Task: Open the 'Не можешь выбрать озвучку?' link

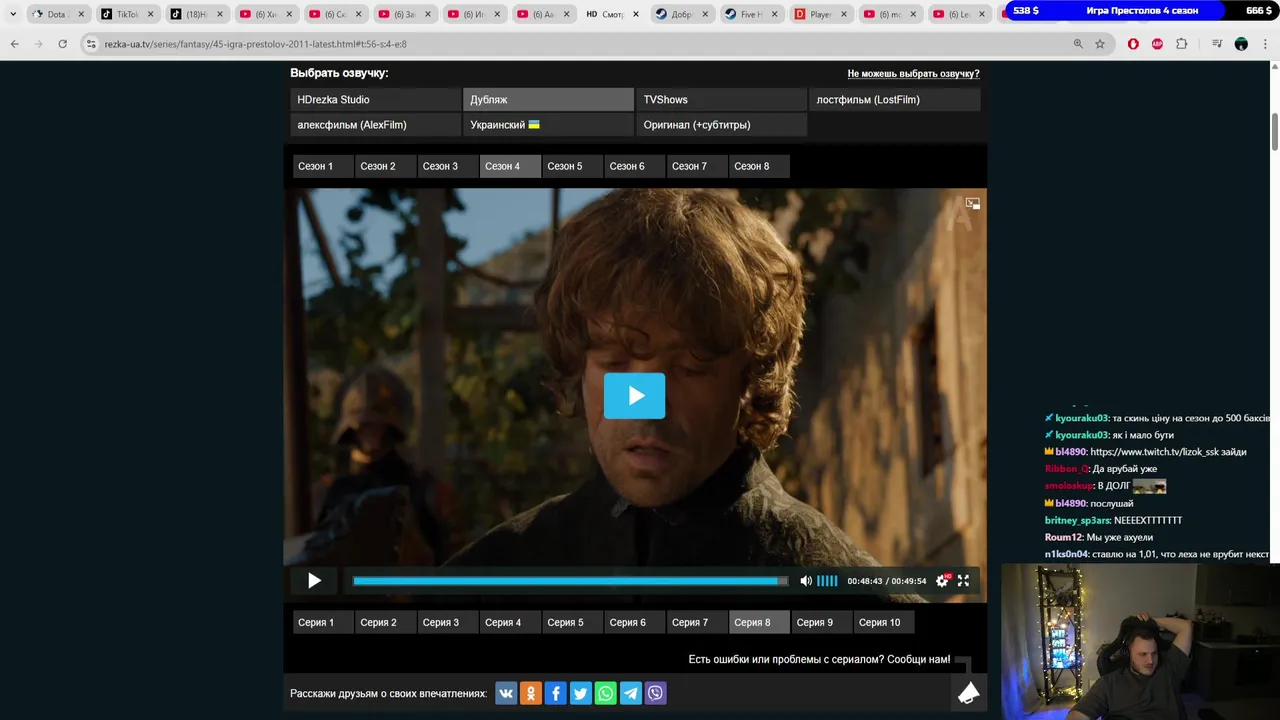Action: pos(913,74)
